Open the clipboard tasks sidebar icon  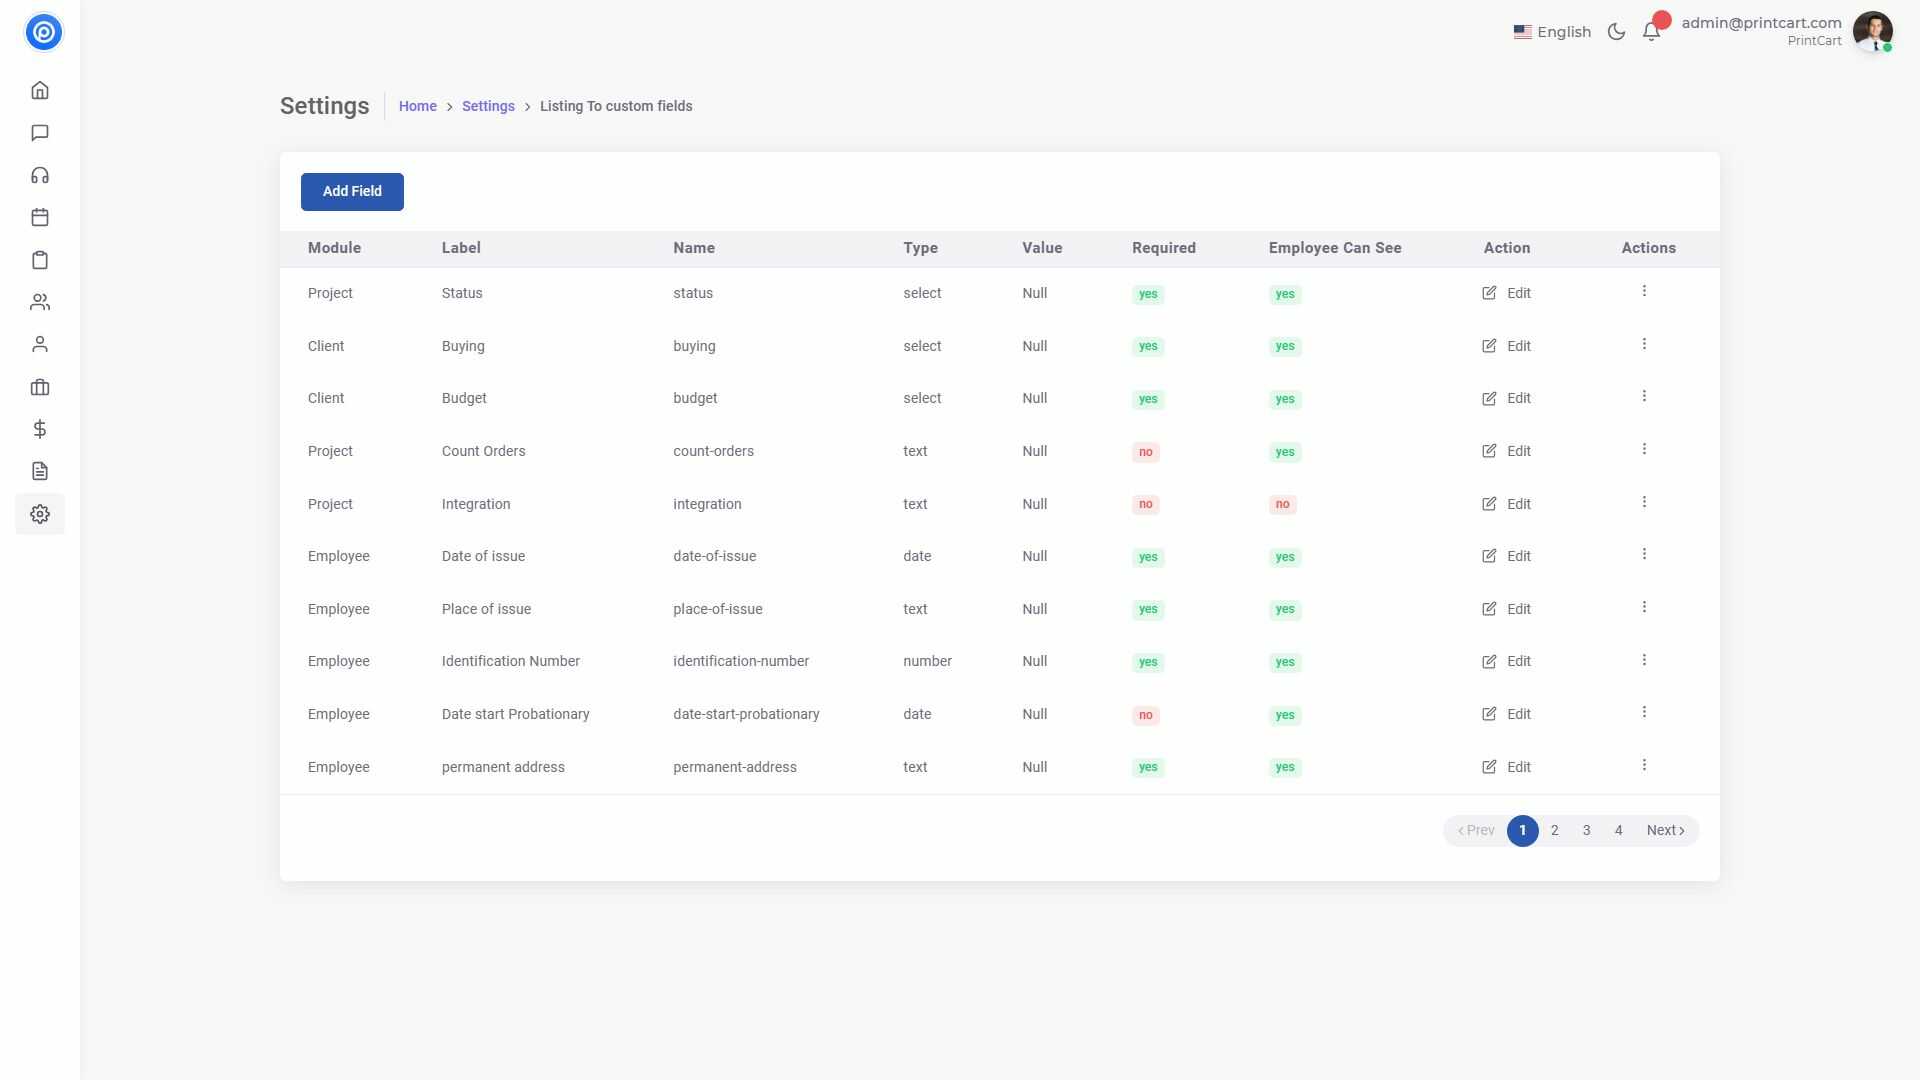click(40, 260)
